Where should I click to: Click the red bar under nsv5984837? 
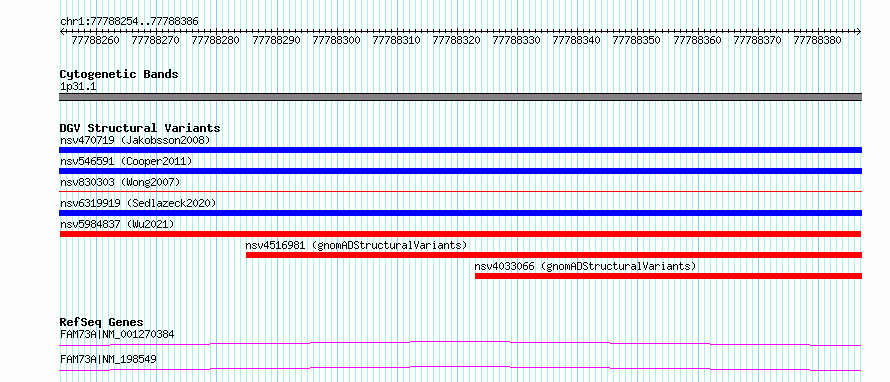(460, 234)
